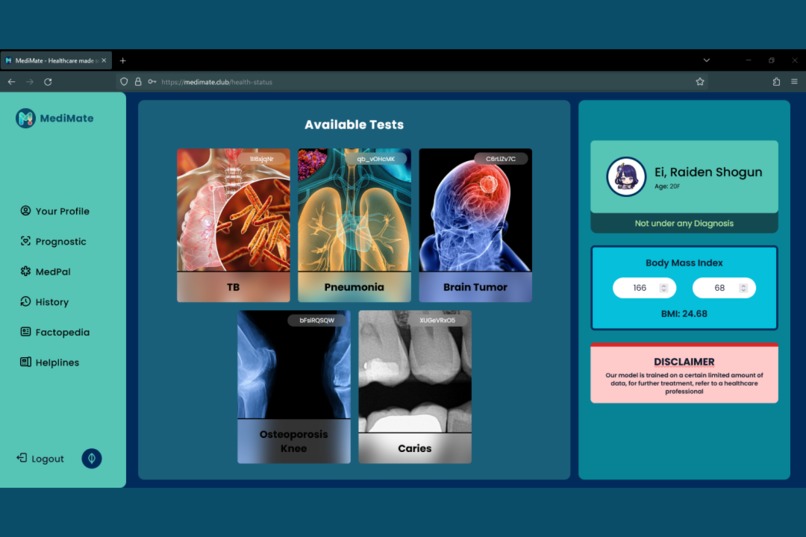Image resolution: width=806 pixels, height=537 pixels.
Task: Click the Ei, Raiden Shogun name
Action: pos(708,172)
